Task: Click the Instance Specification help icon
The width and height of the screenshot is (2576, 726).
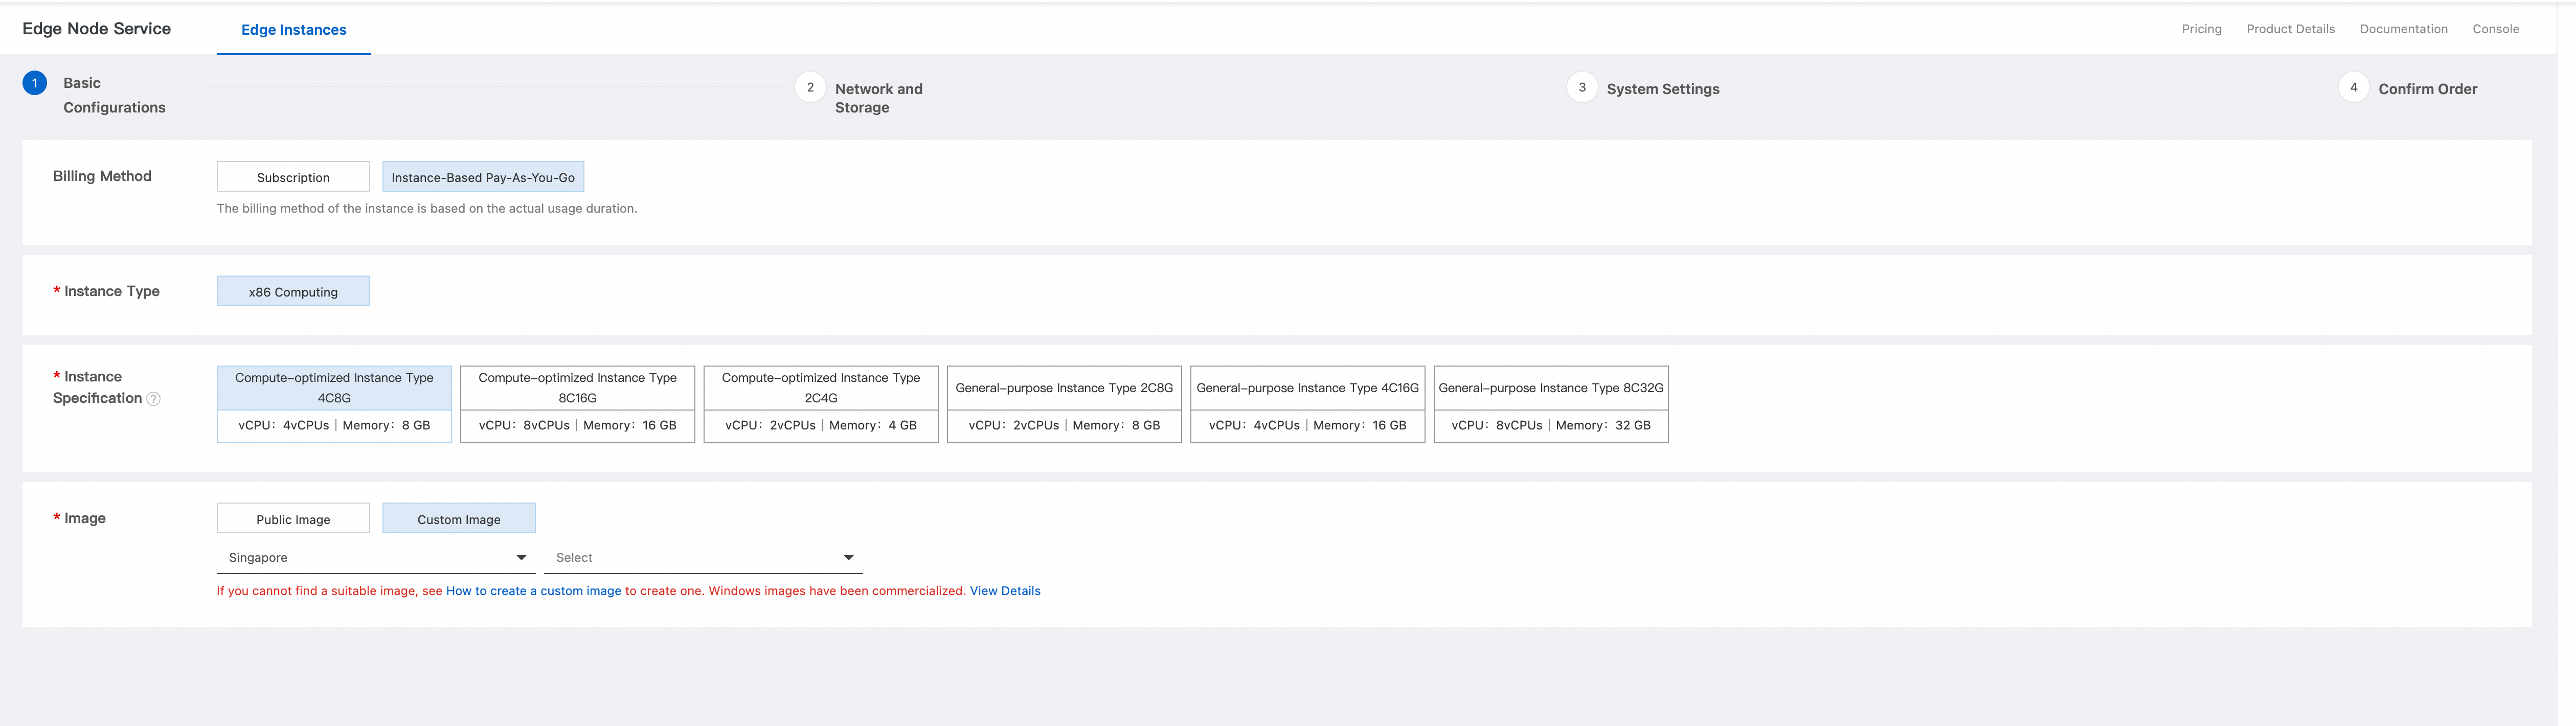Action: pos(153,399)
